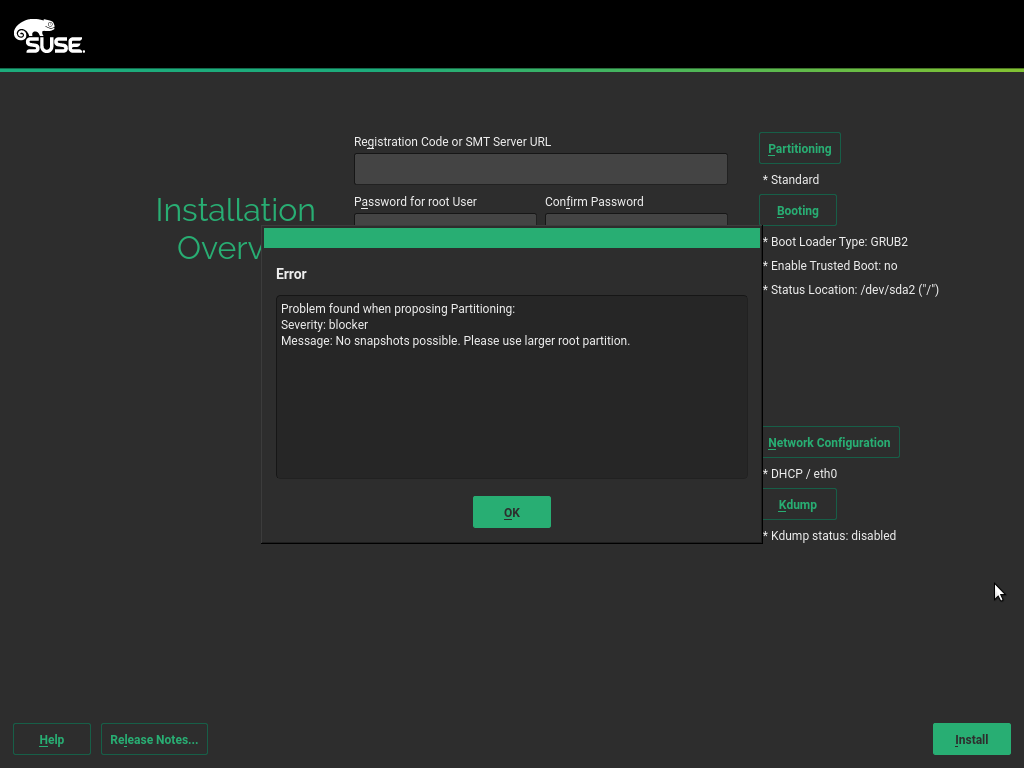Open the Booting configuration section

tap(797, 210)
